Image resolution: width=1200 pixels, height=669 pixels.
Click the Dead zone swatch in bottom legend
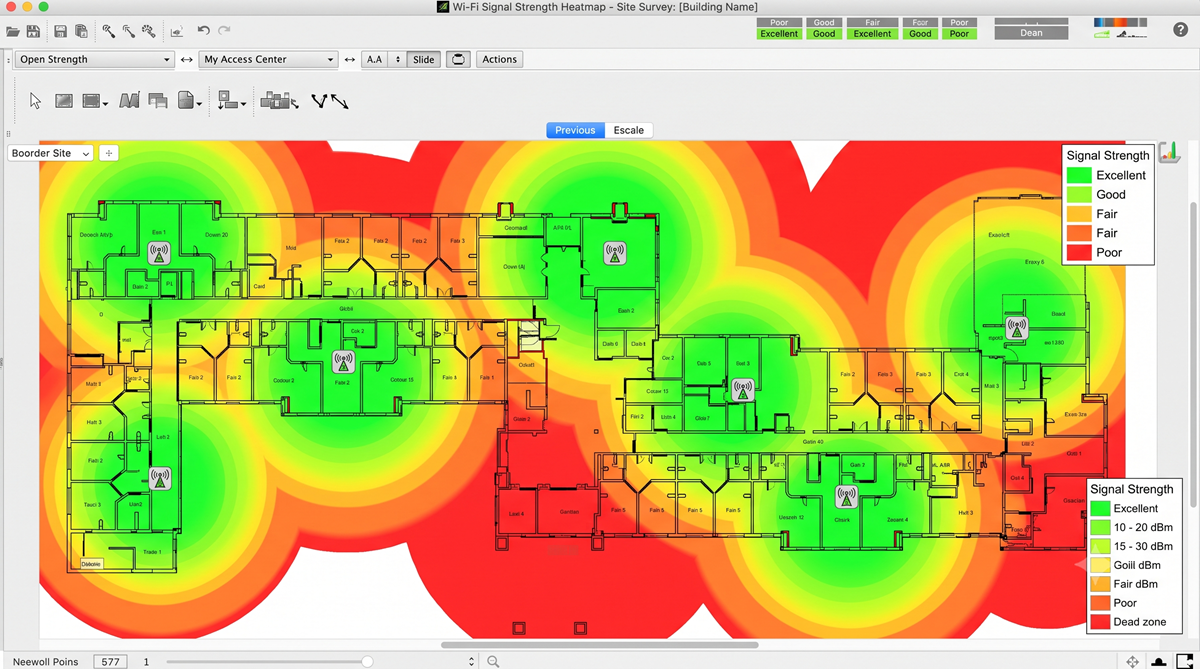(x=1098, y=622)
